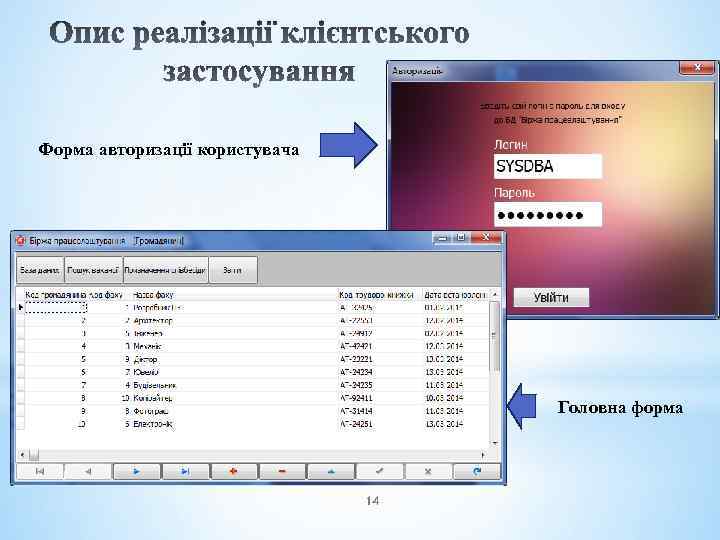The image size is (720, 540).
Task: Select the 'АТ-24235' cell
Action: [x=356, y=385]
